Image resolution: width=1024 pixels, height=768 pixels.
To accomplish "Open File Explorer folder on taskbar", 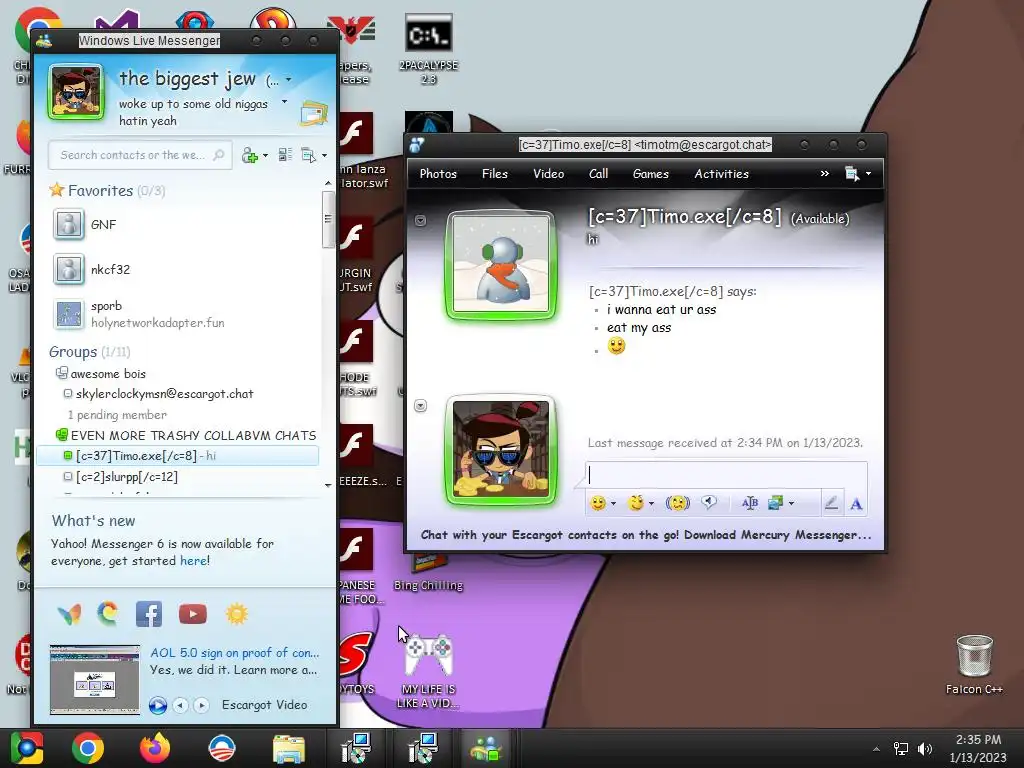I will pos(288,748).
